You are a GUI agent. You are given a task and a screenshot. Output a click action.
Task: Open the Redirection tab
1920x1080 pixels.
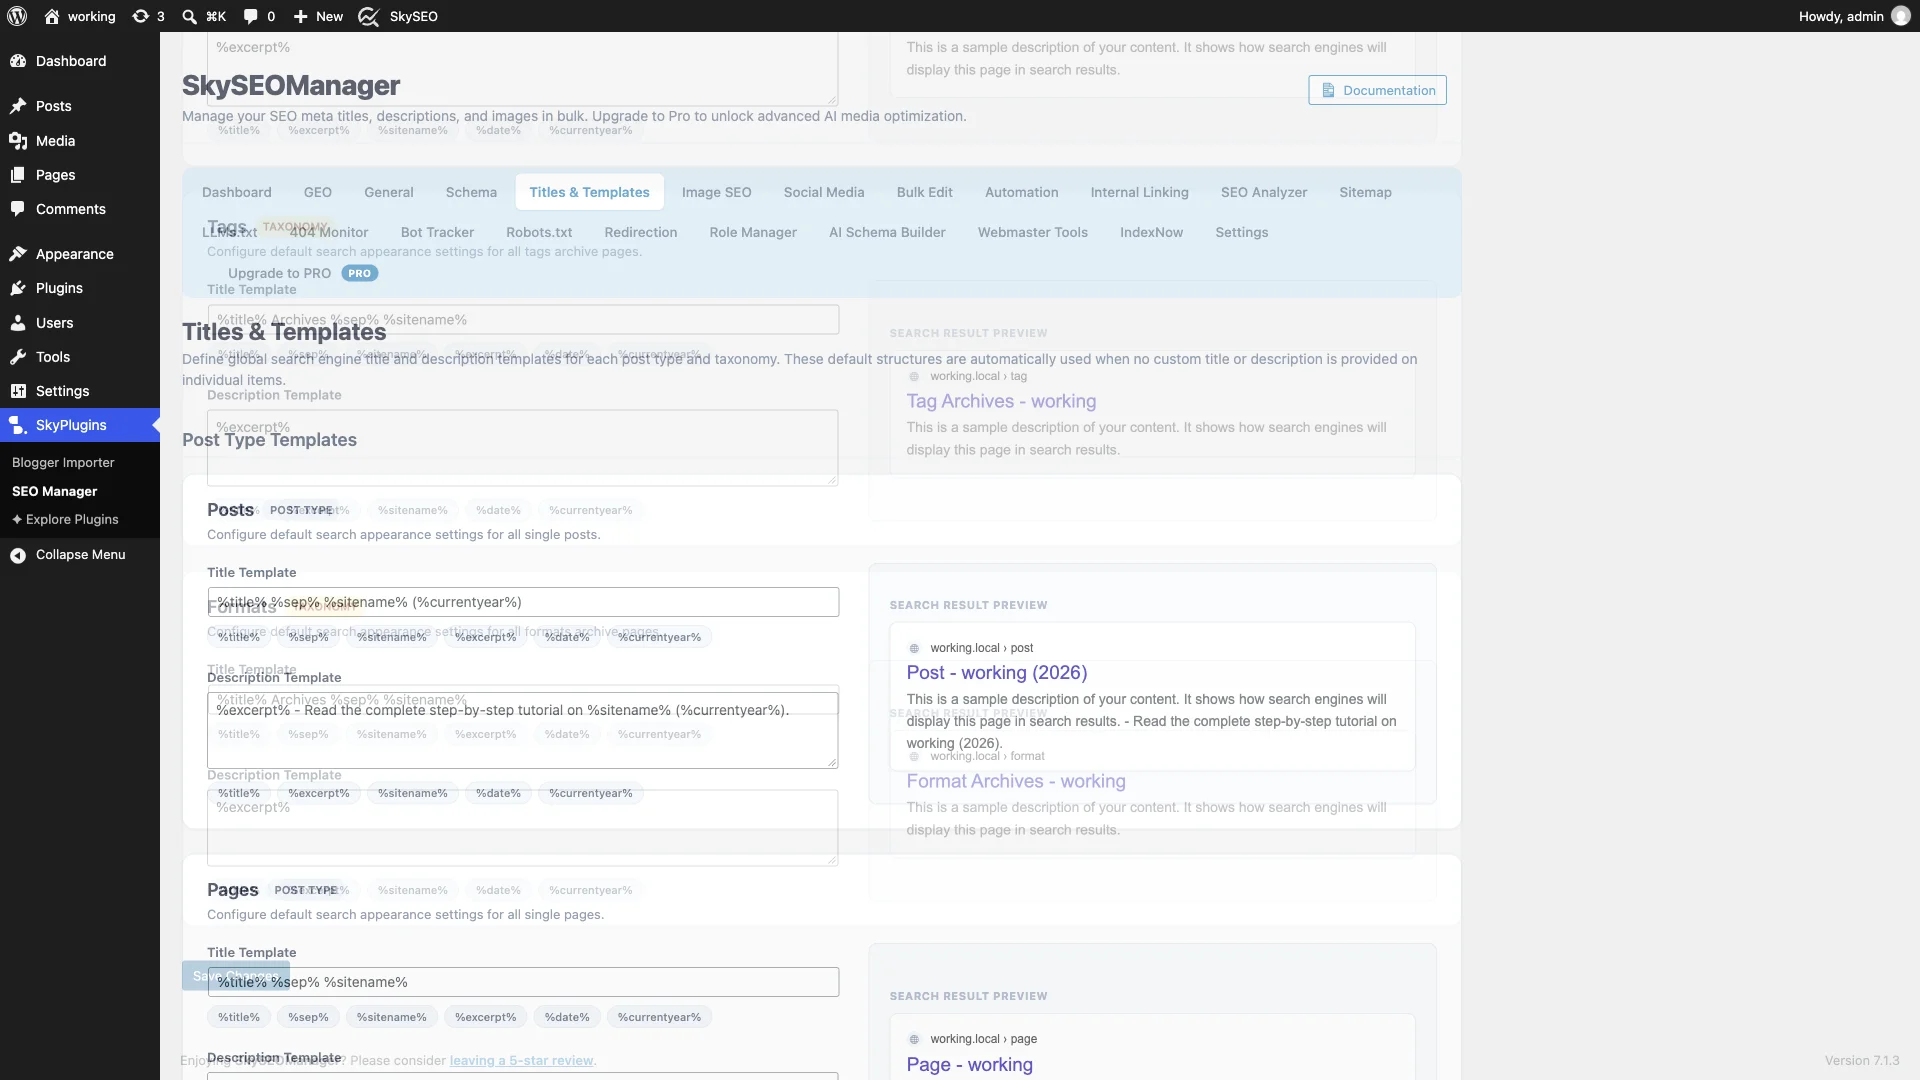coord(641,232)
